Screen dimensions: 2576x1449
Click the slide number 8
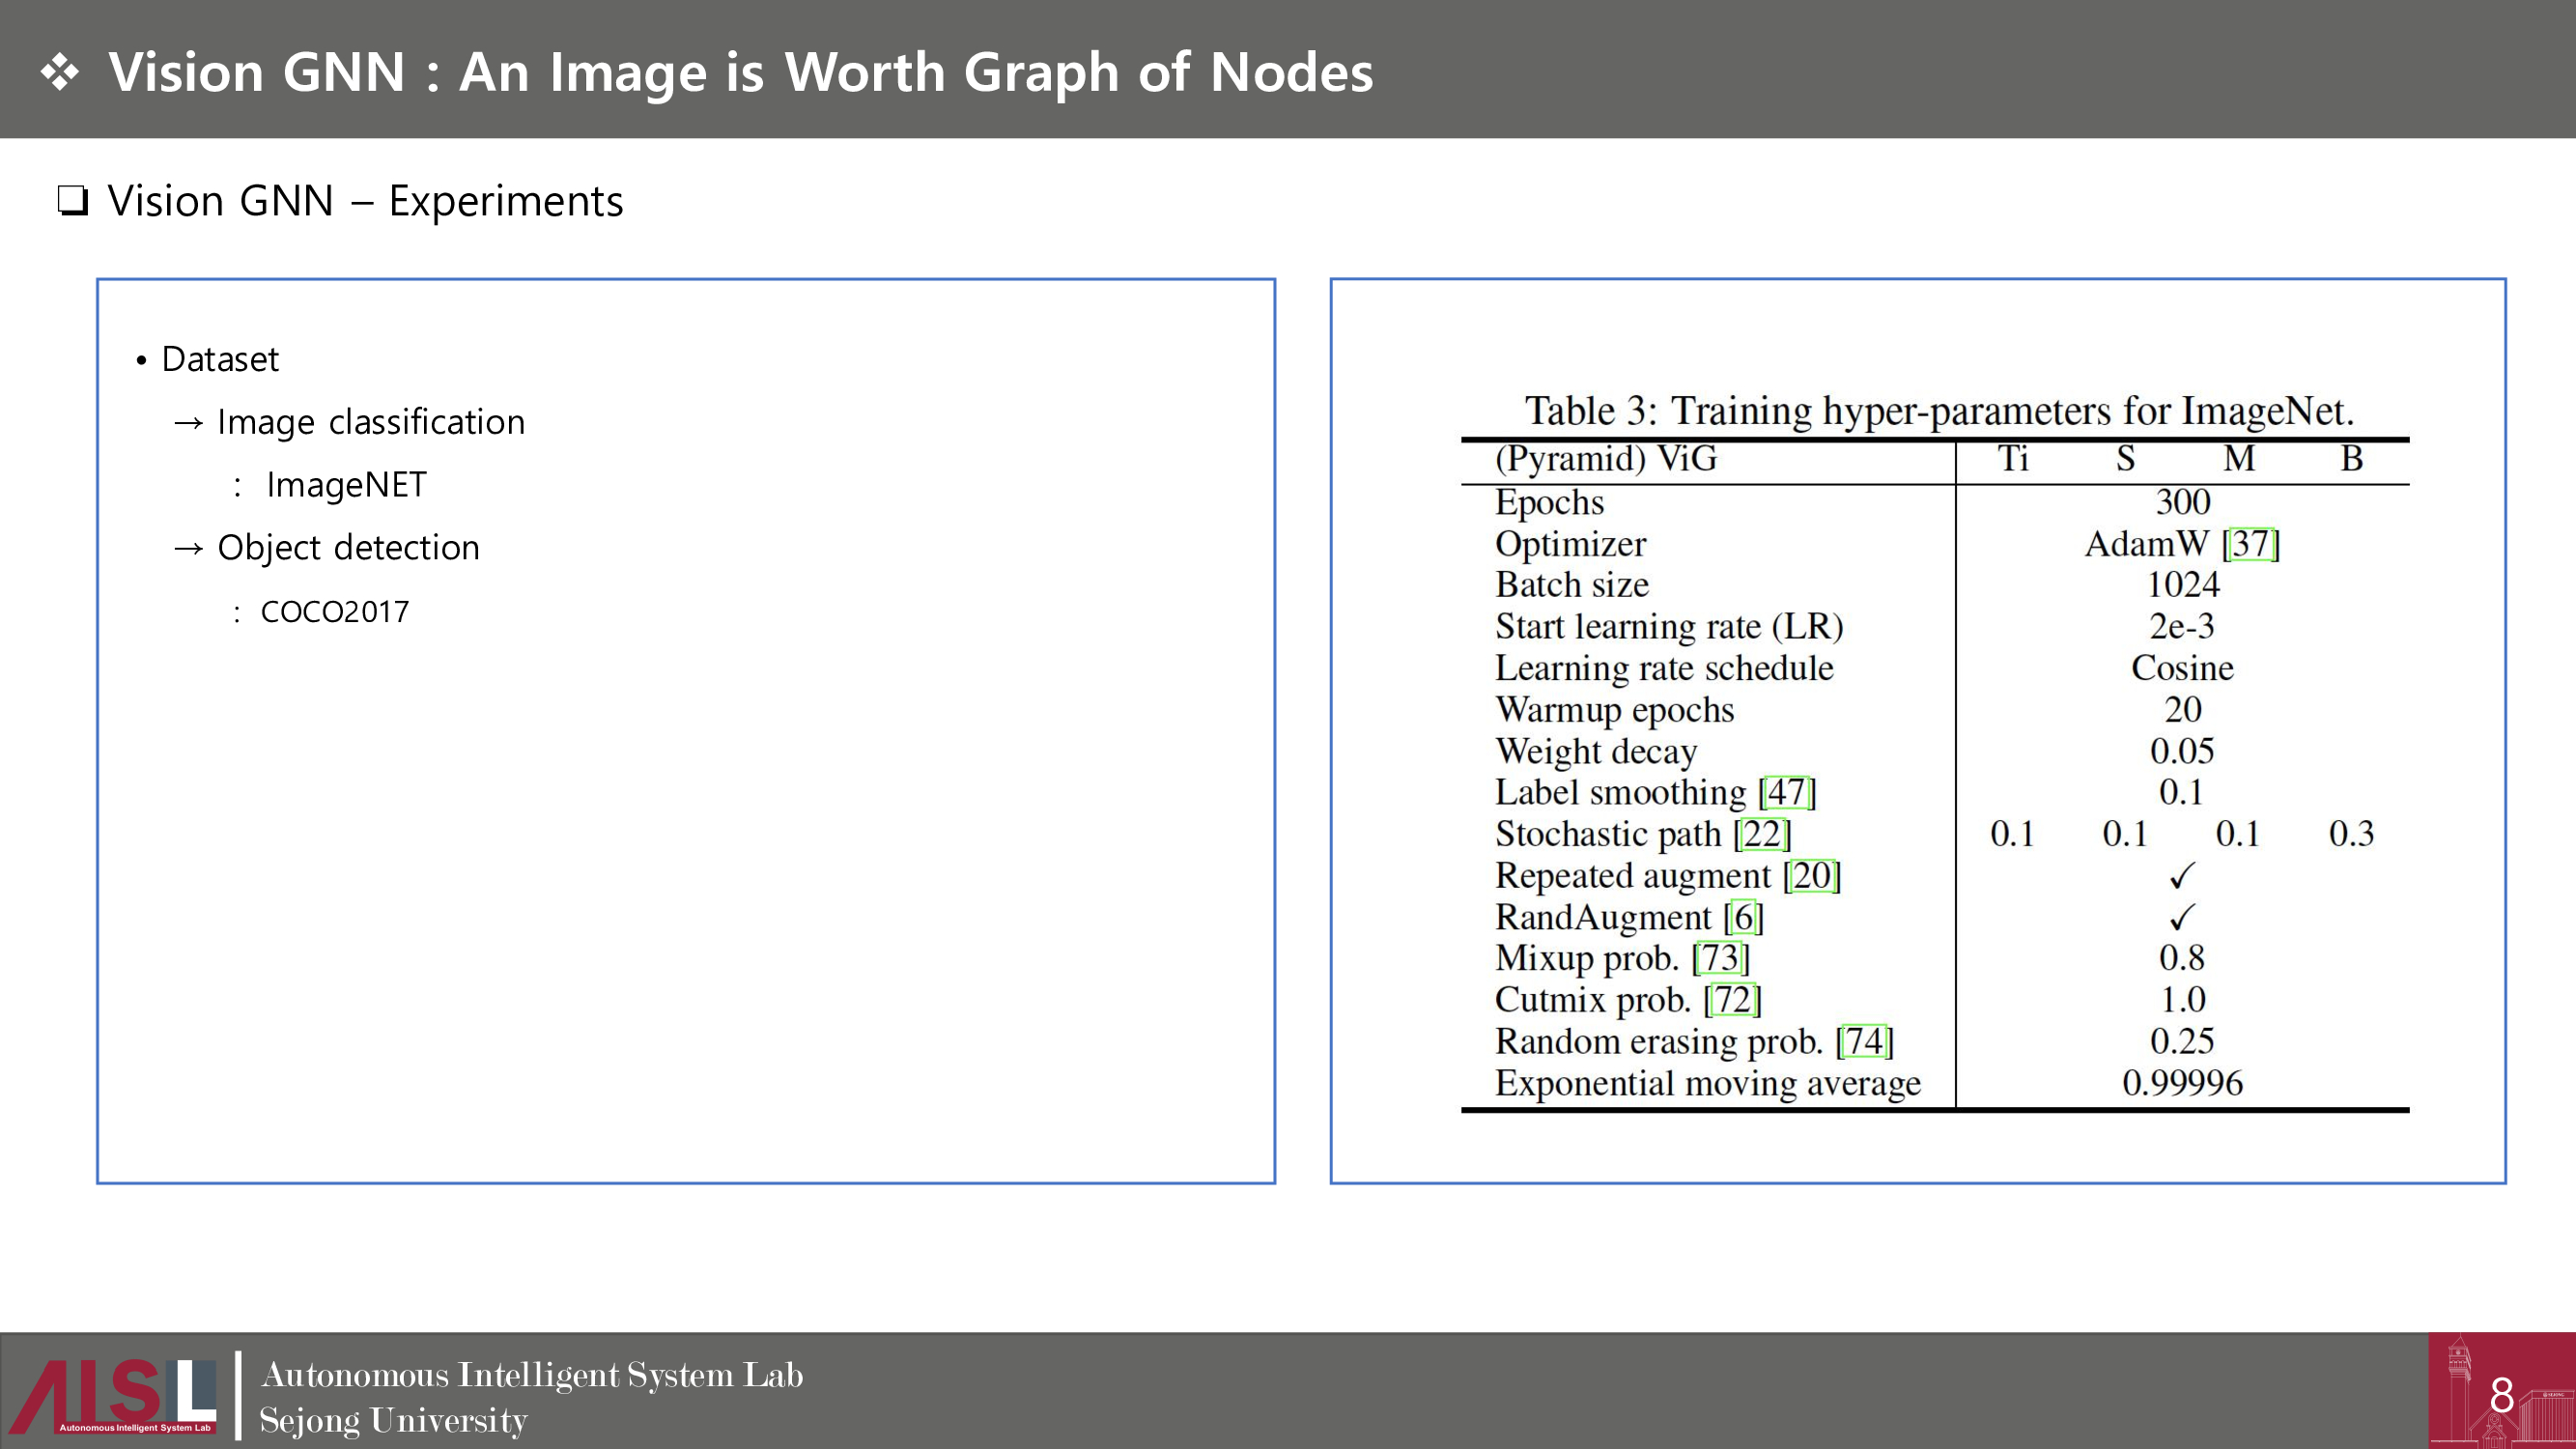coord(2501,1396)
